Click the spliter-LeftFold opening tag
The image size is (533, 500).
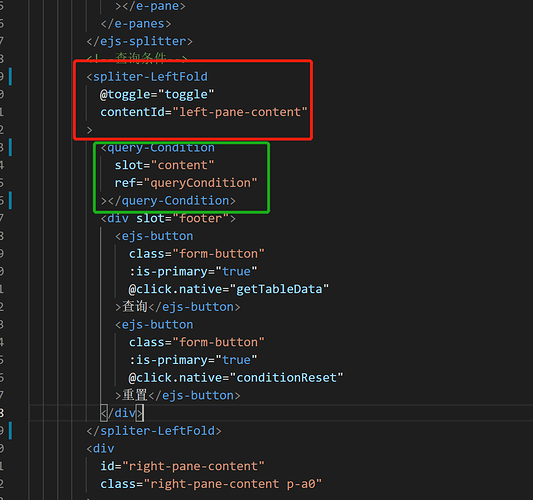pyautogui.click(x=147, y=77)
